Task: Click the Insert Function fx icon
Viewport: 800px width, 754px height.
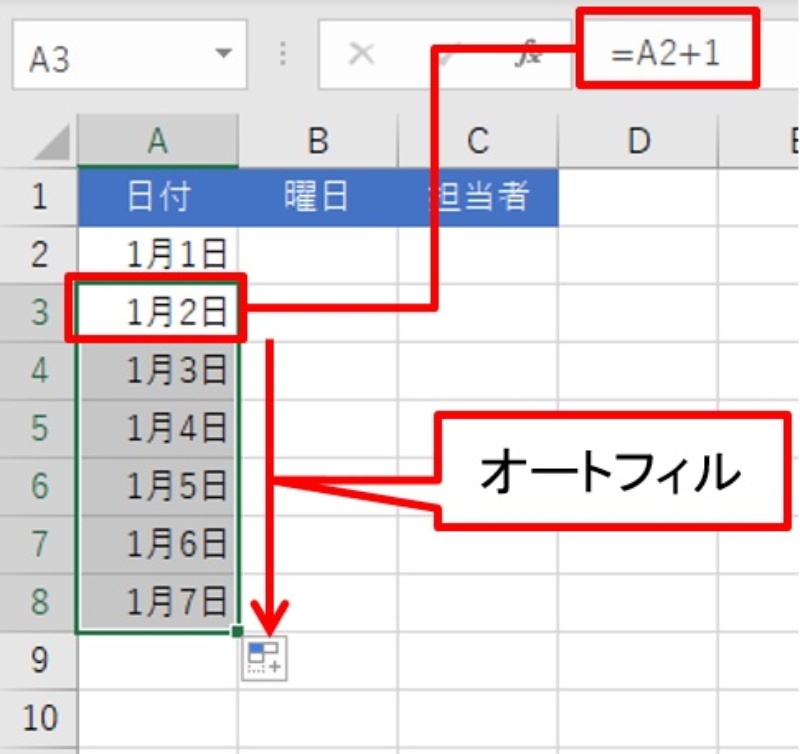Action: [528, 55]
